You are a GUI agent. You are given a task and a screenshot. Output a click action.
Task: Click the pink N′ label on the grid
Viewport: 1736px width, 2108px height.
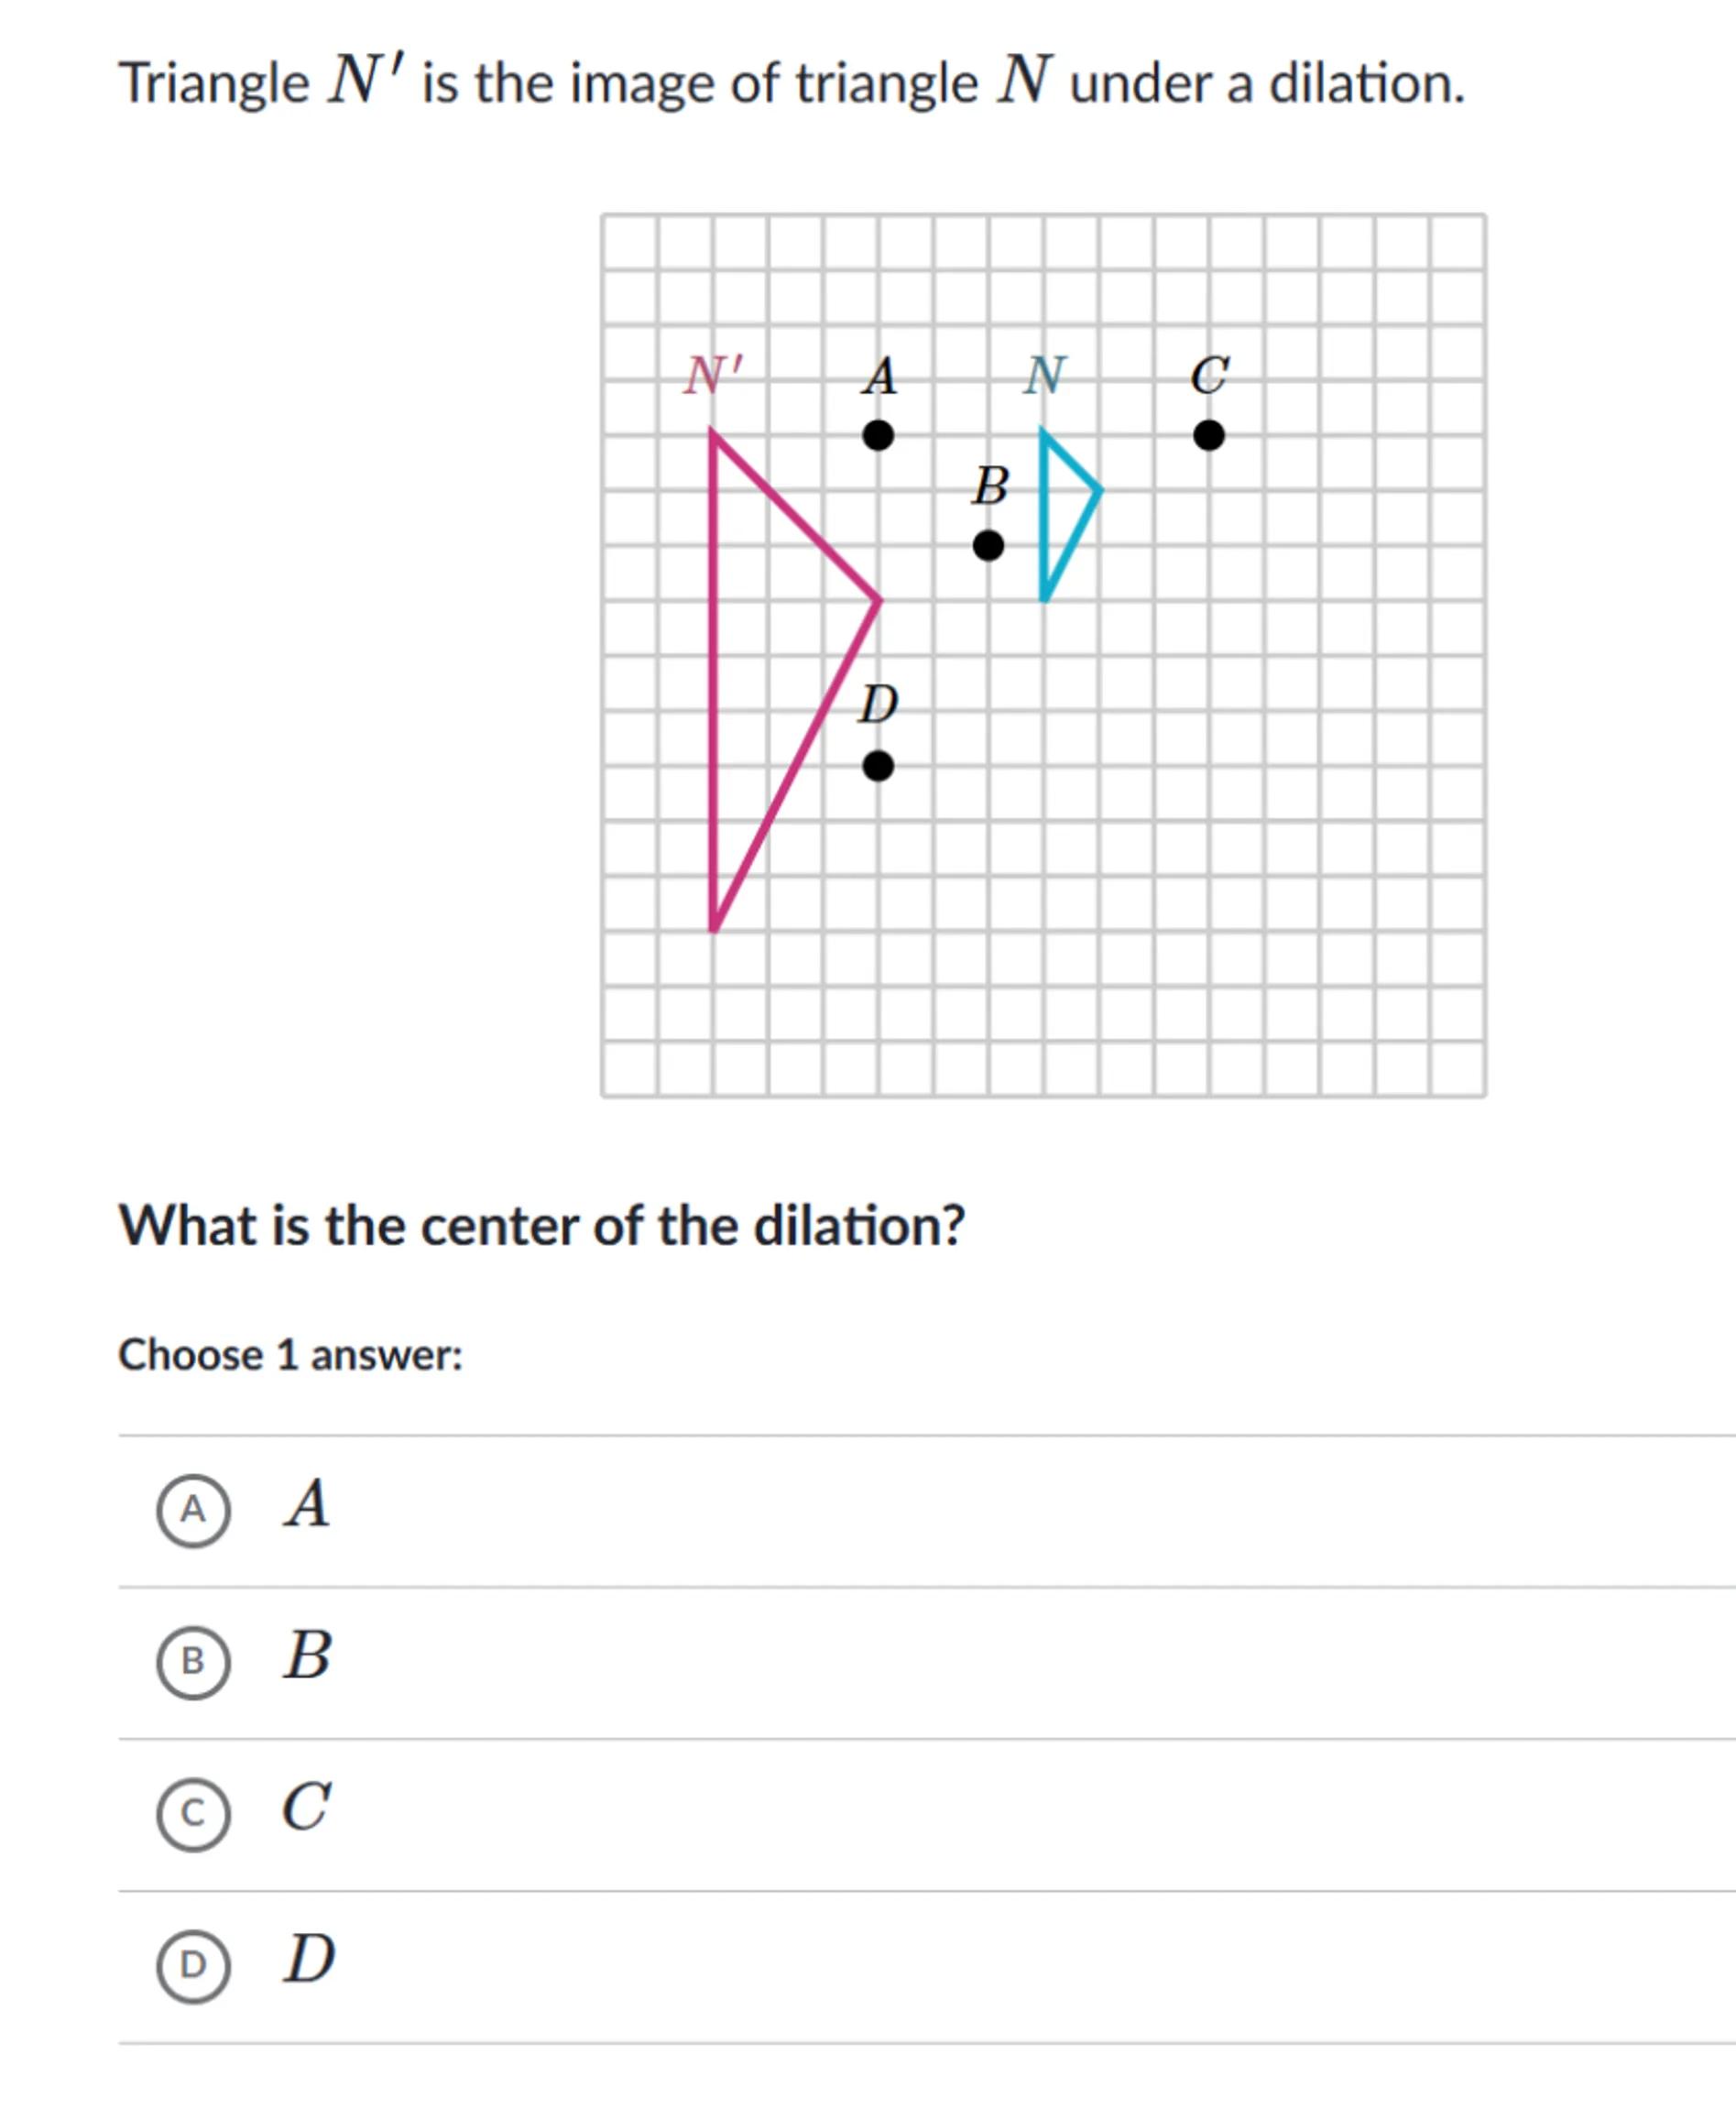coord(713,377)
